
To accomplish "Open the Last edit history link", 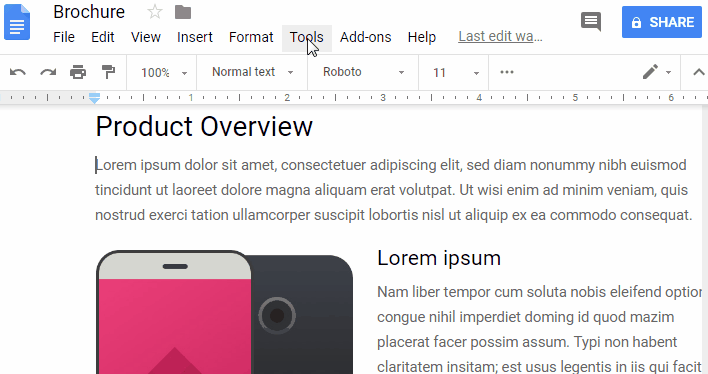I will point(500,36).
